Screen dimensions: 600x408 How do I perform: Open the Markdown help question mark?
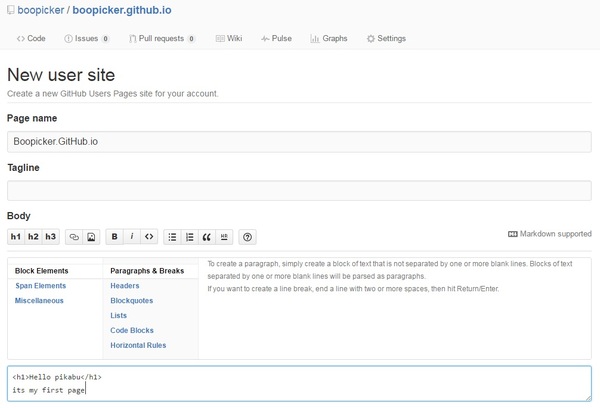tap(248, 237)
